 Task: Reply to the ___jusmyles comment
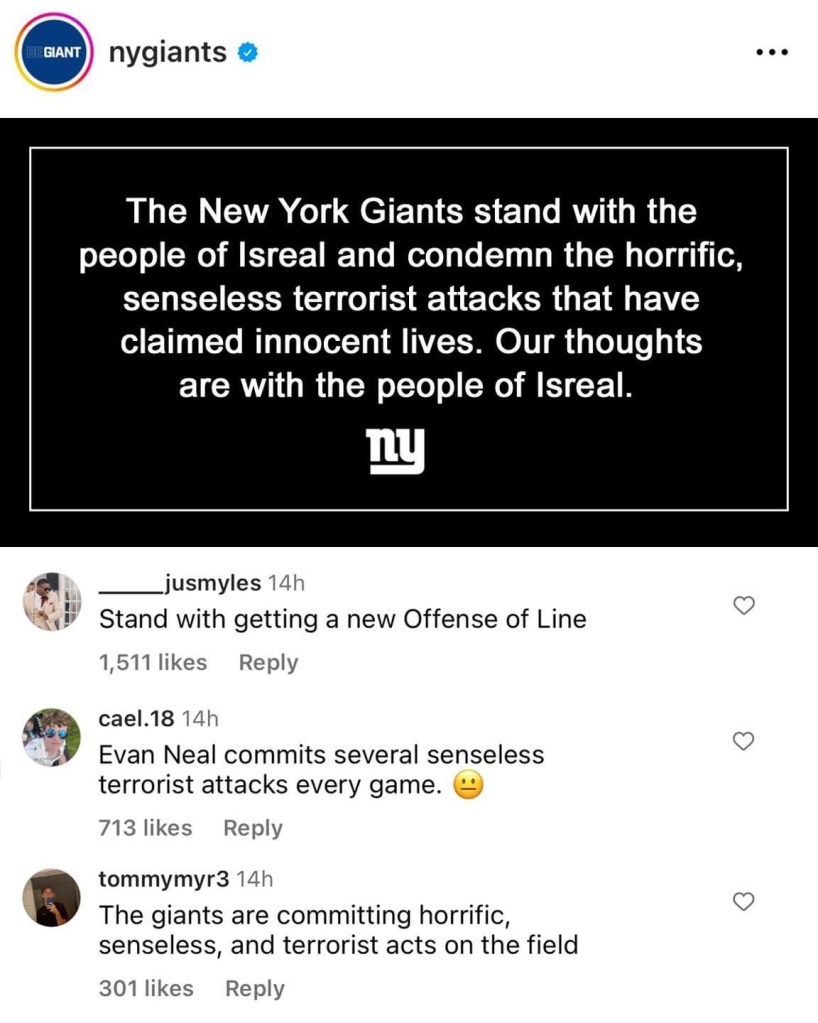coord(268,663)
